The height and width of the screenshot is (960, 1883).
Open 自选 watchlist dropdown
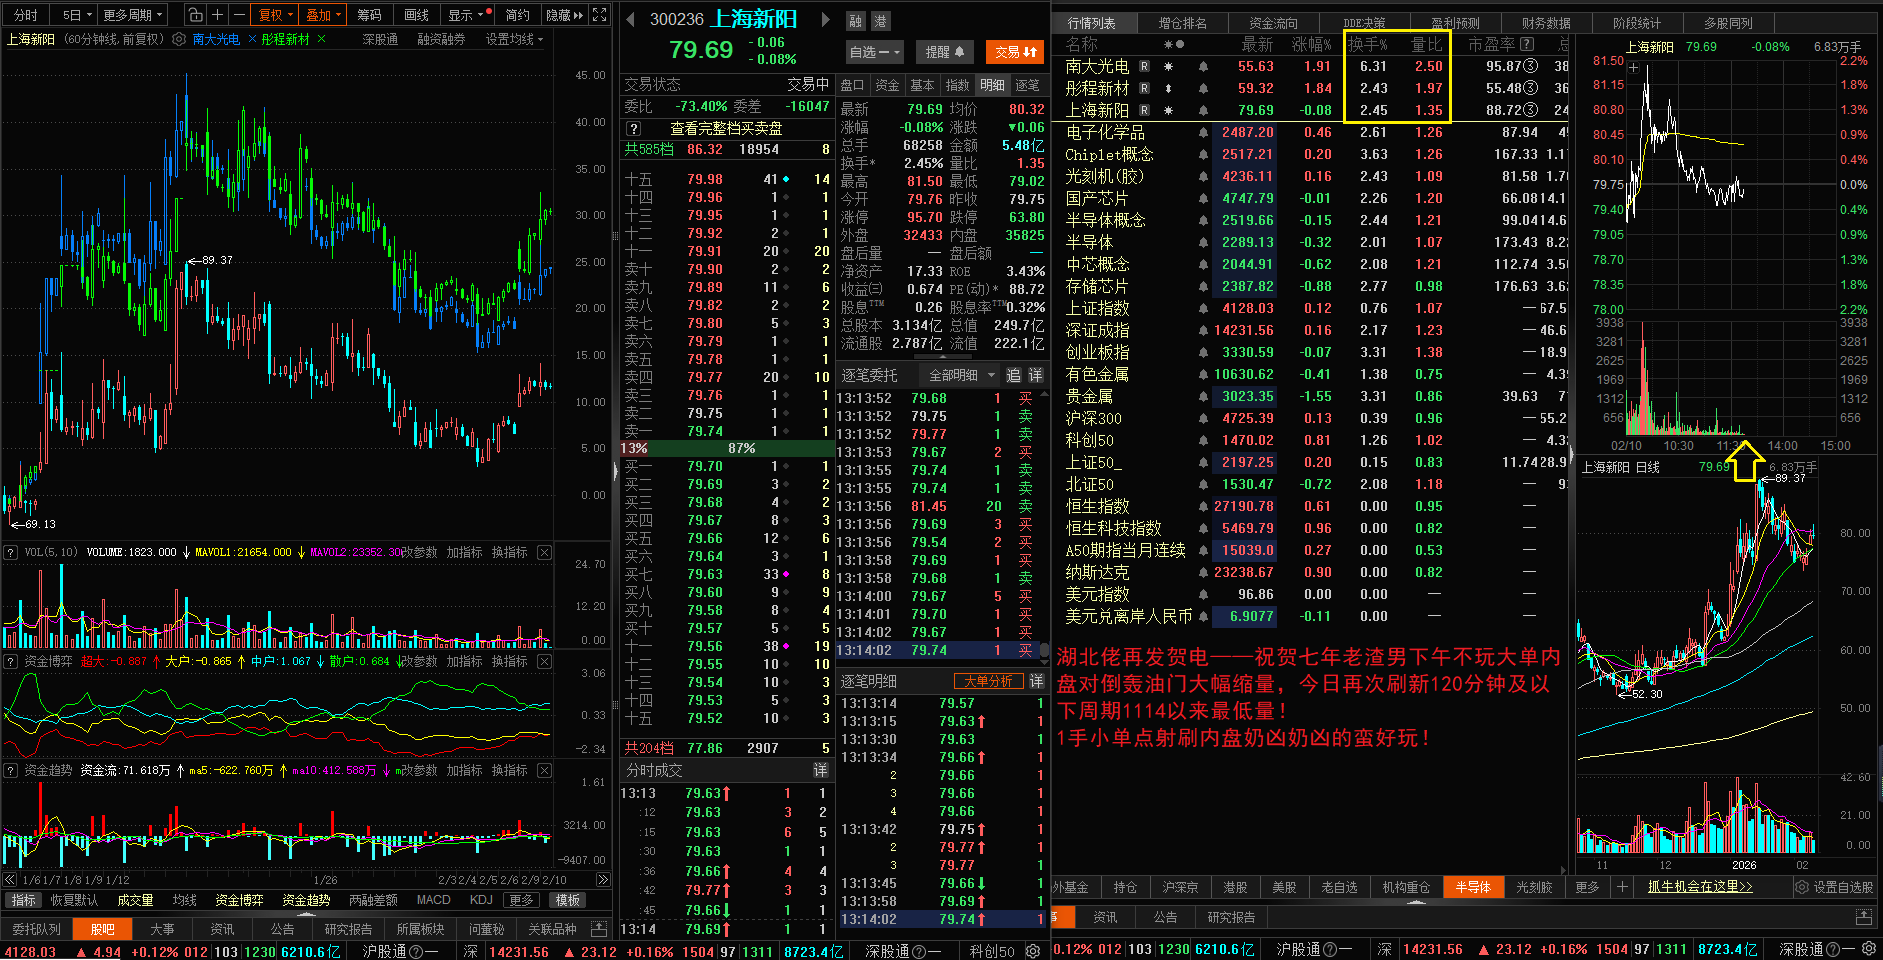(875, 52)
